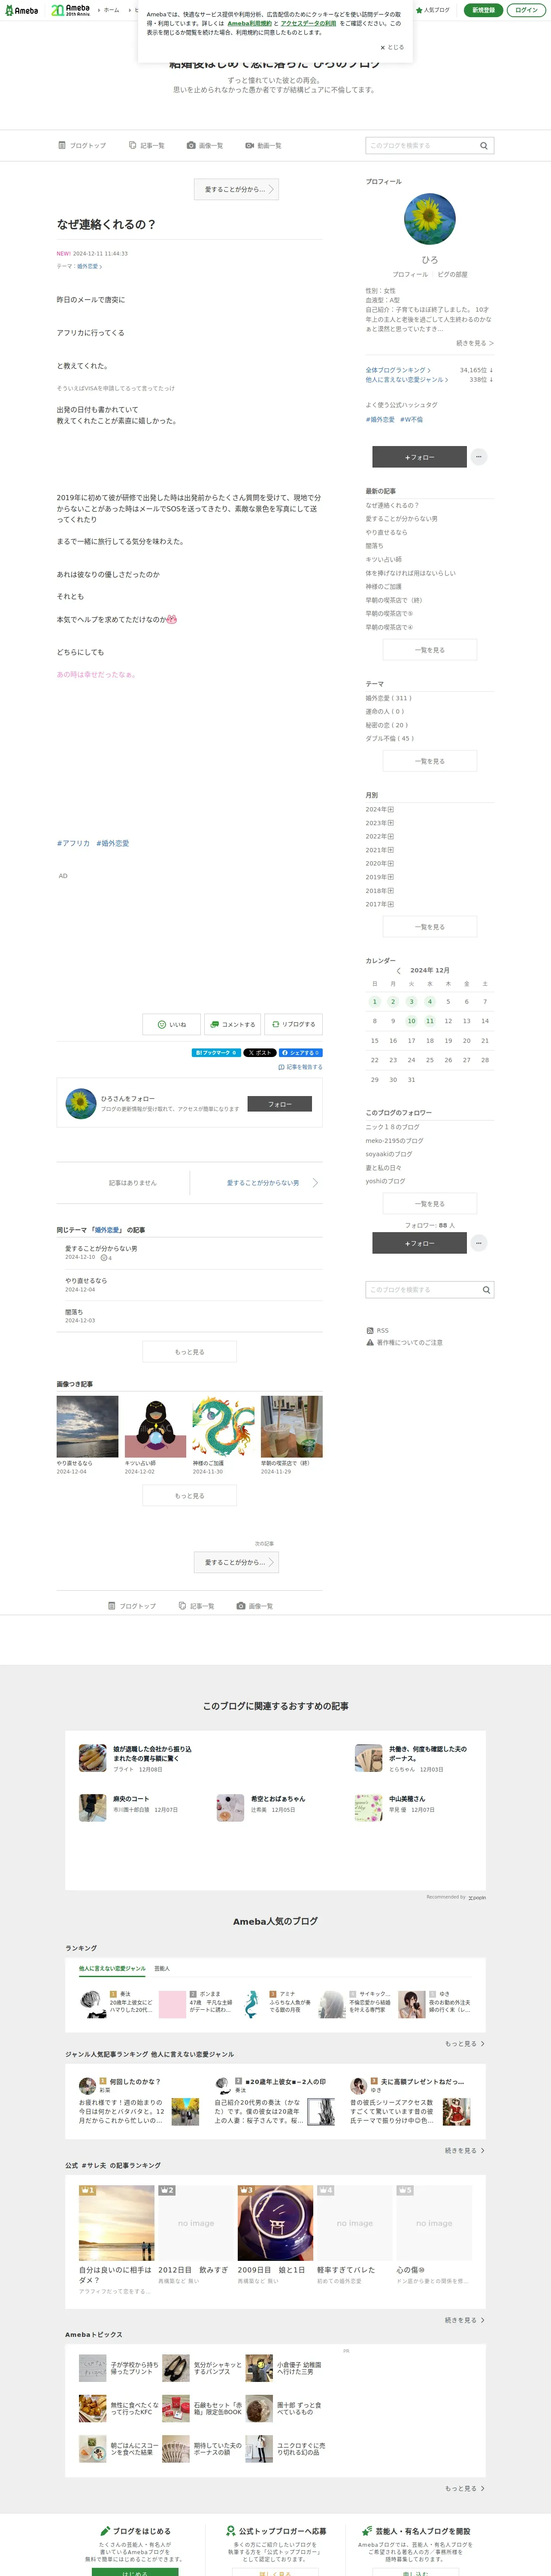Image resolution: width=551 pixels, height=2576 pixels.
Task: Click the Facebook シェアする button
Action: [300, 1053]
